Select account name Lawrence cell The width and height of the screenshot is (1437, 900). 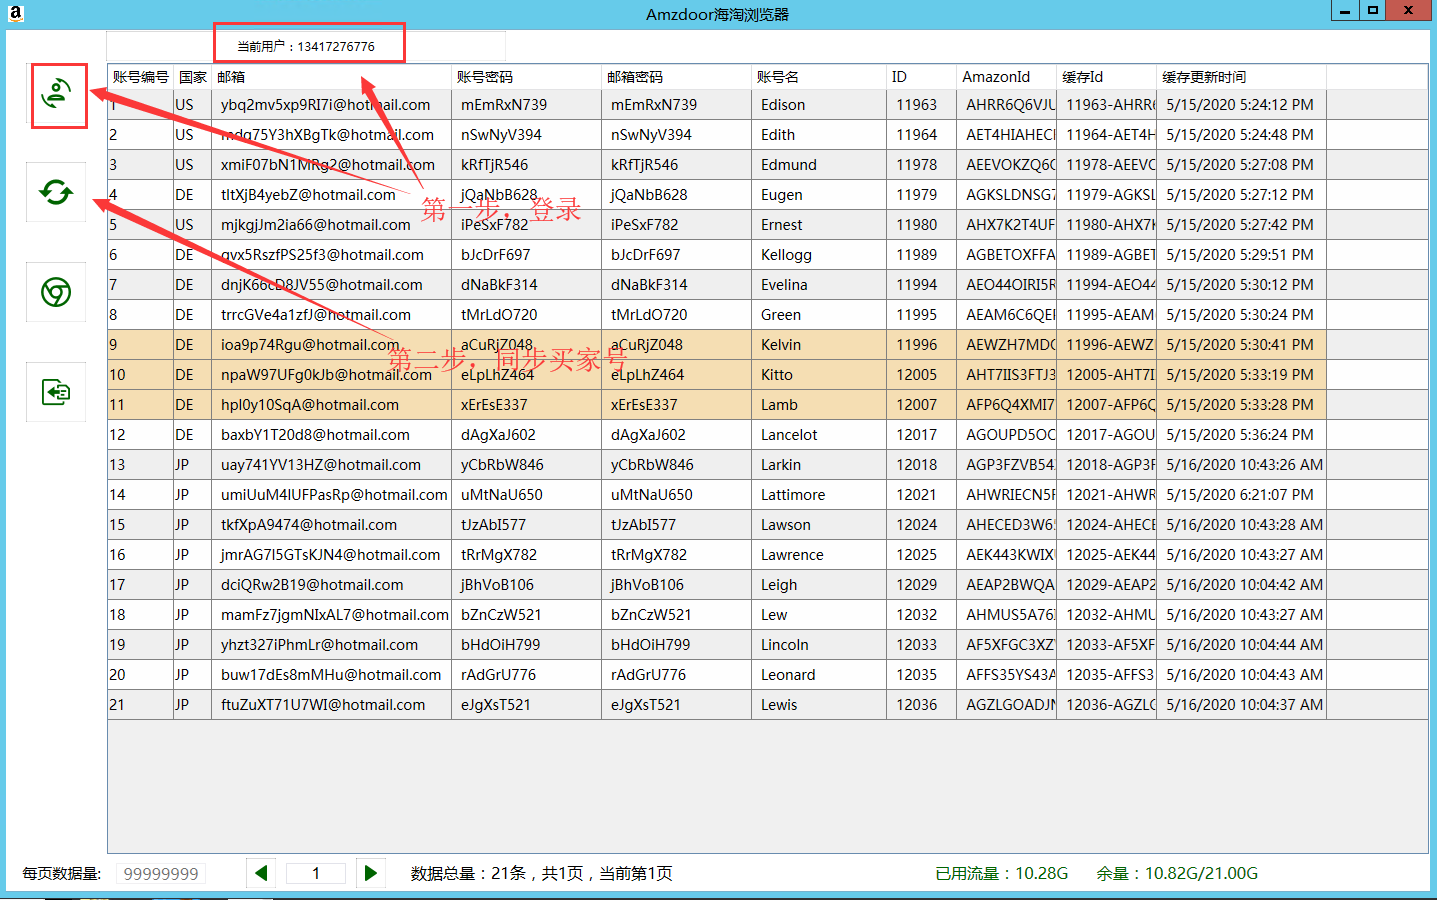point(819,555)
